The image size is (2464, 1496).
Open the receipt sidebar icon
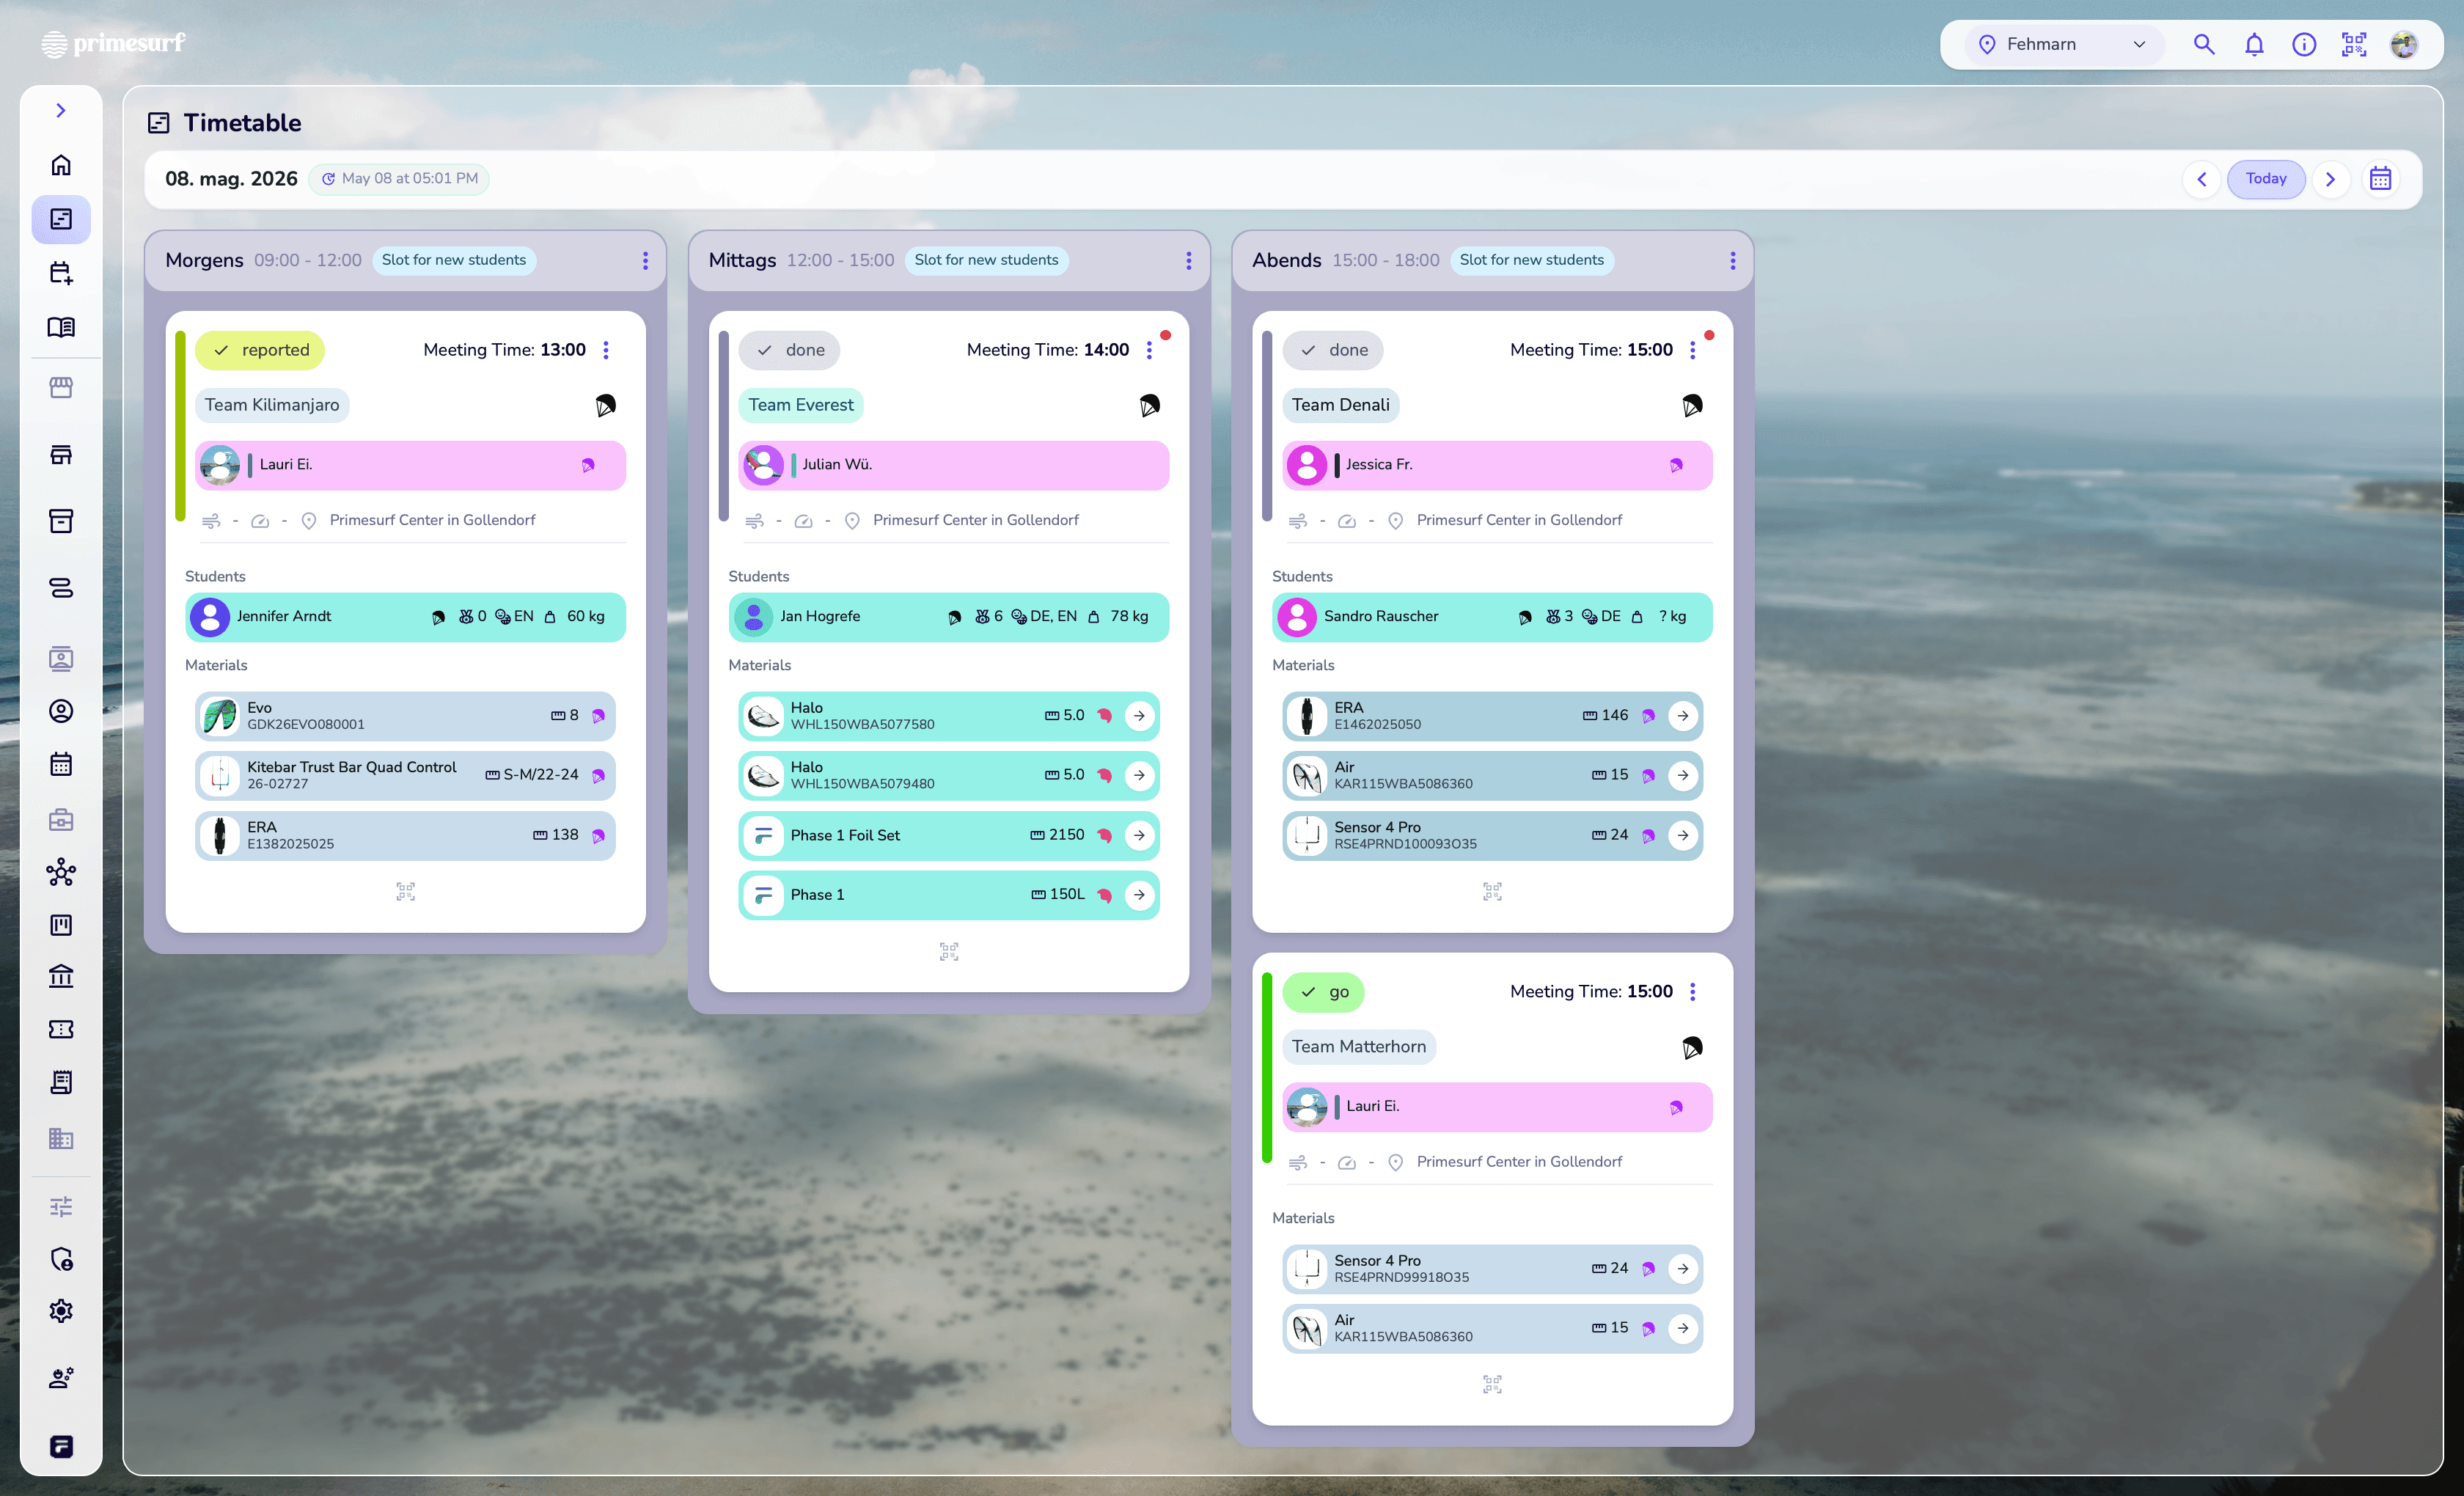(61, 1082)
